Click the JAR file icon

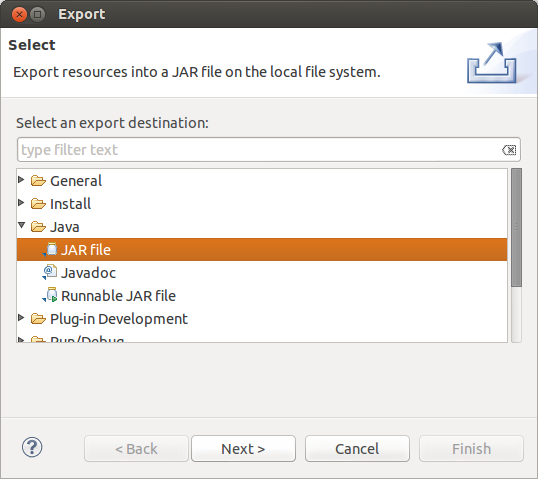click(x=50, y=249)
